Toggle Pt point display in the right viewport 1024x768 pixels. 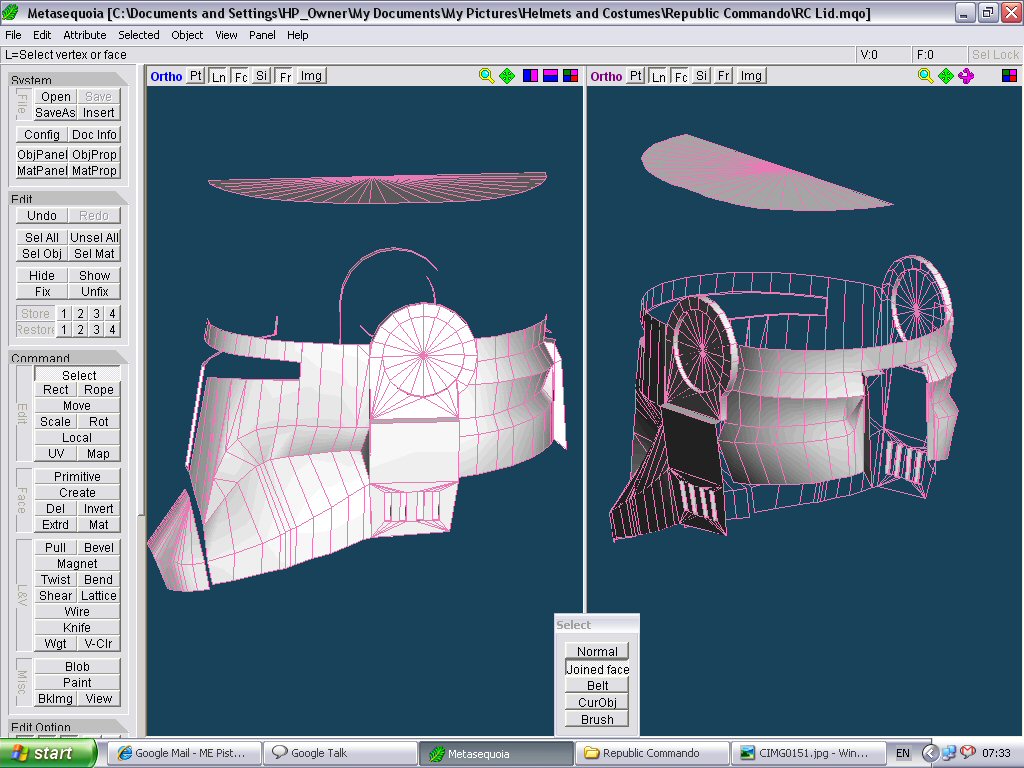[635, 76]
